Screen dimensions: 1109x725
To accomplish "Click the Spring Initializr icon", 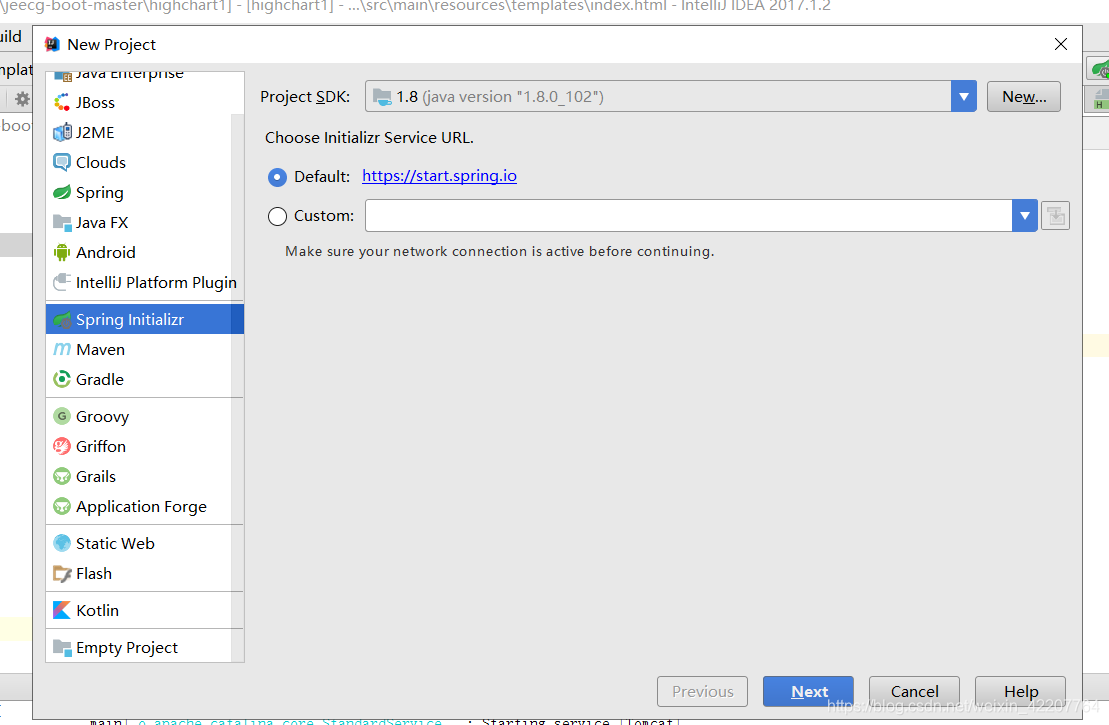I will [62, 320].
